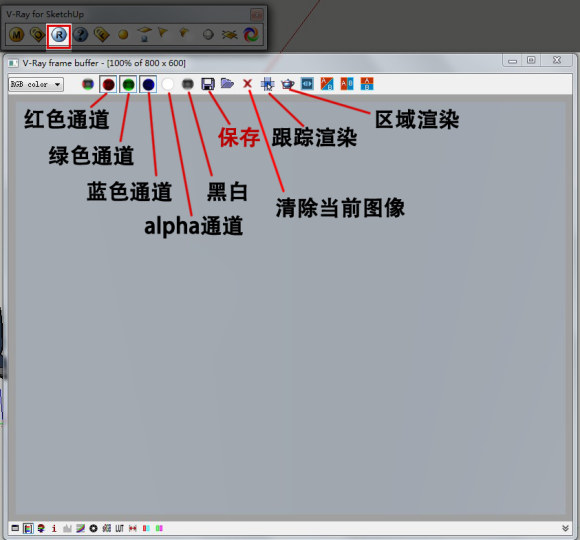Create a V-Ray rectangle light icon

[x=145, y=34]
